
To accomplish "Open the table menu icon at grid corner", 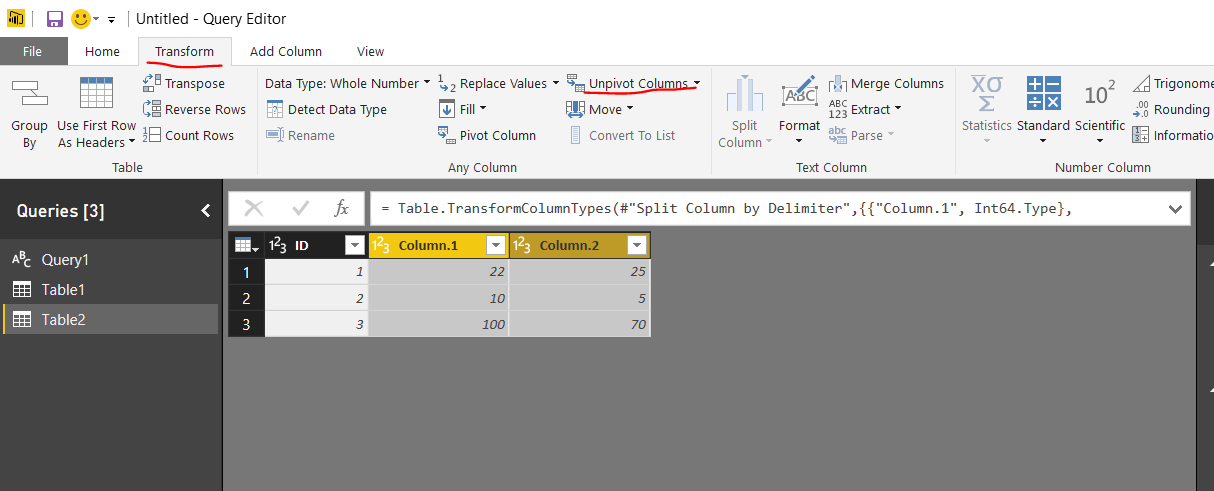I will coord(246,245).
